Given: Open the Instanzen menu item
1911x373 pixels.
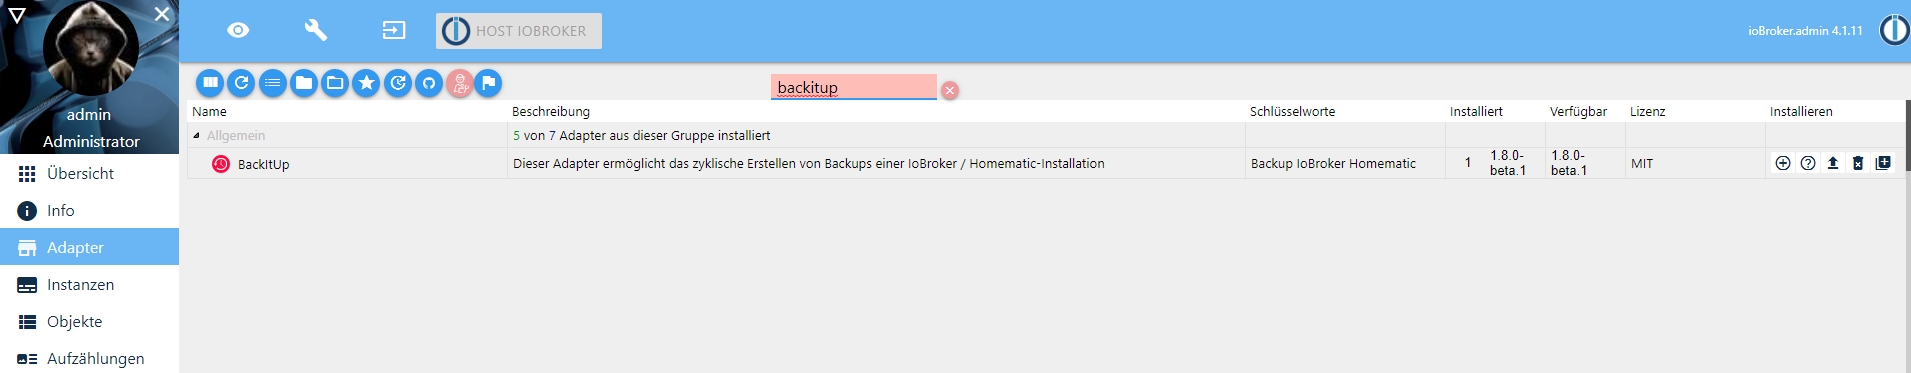Looking at the screenshot, I should 89,284.
